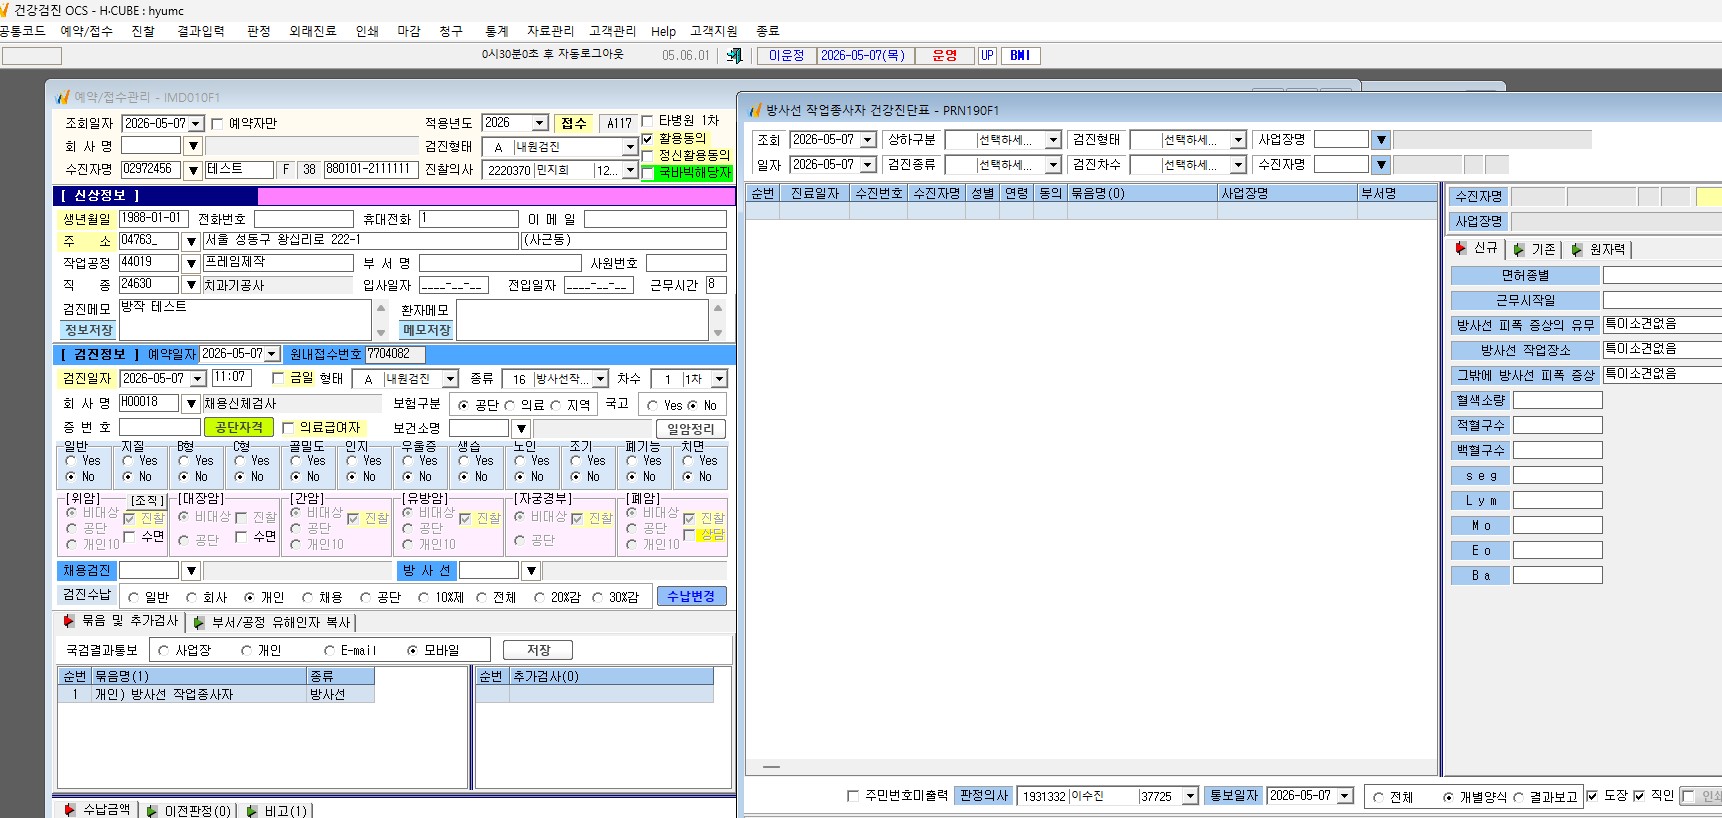Open the 자료관리 menu
The width and height of the screenshot is (1722, 818).
pos(551,31)
